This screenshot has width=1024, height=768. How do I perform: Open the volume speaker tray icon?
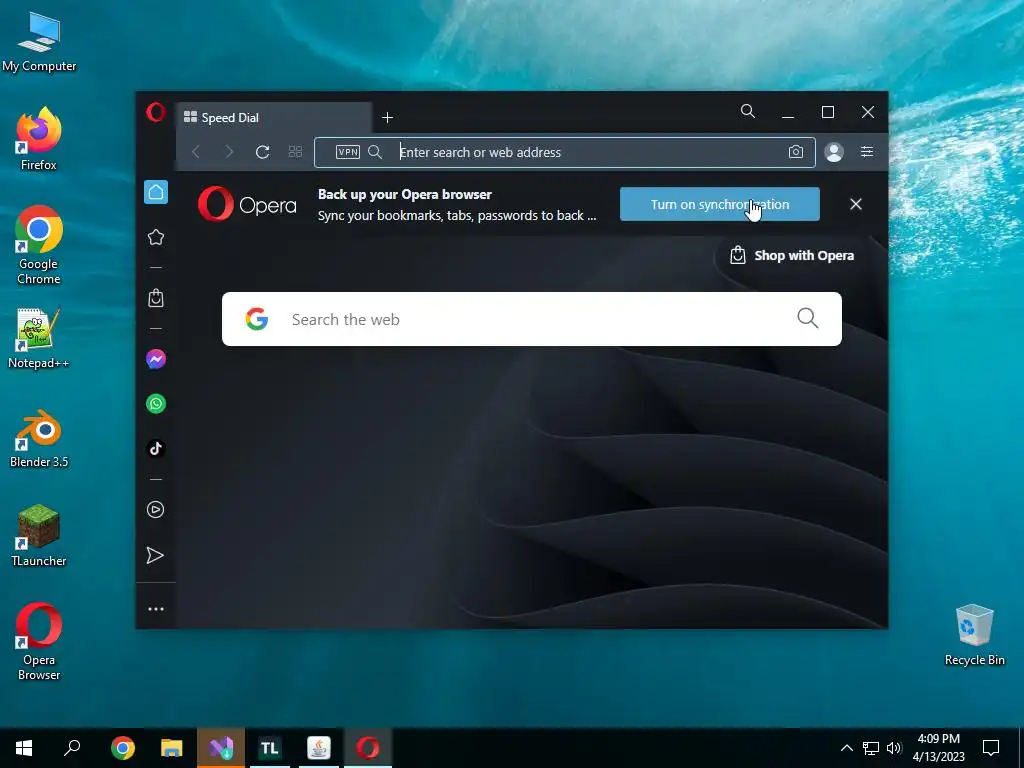point(893,748)
